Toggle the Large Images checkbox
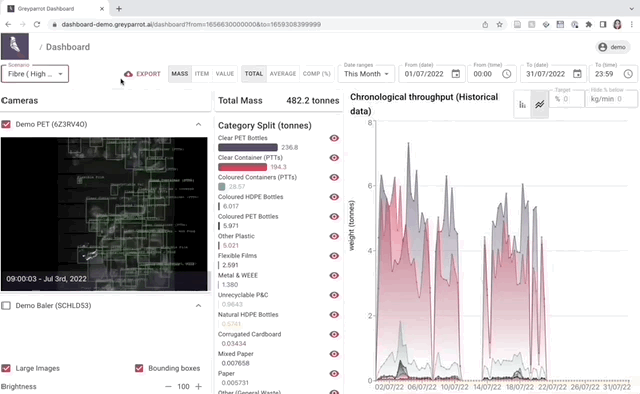The image size is (640, 394). point(6,368)
